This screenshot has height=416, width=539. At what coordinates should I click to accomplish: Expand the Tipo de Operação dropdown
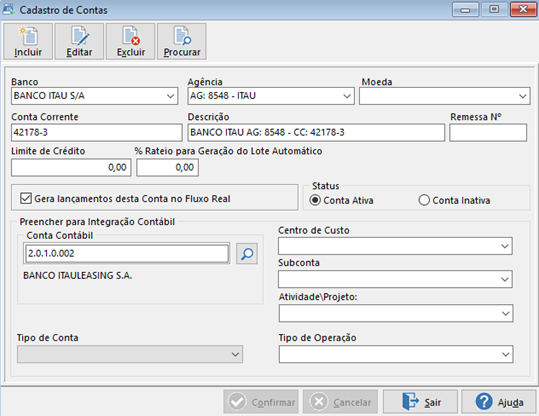pyautogui.click(x=505, y=354)
